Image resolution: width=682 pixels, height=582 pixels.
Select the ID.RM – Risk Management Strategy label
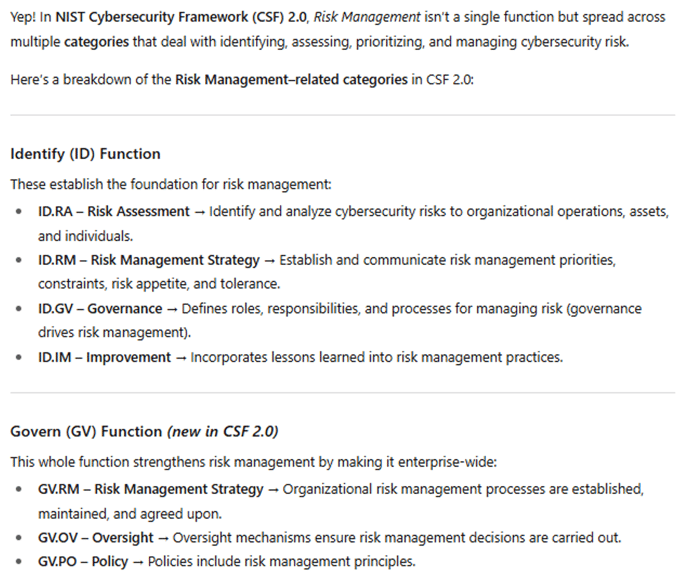[x=149, y=260]
